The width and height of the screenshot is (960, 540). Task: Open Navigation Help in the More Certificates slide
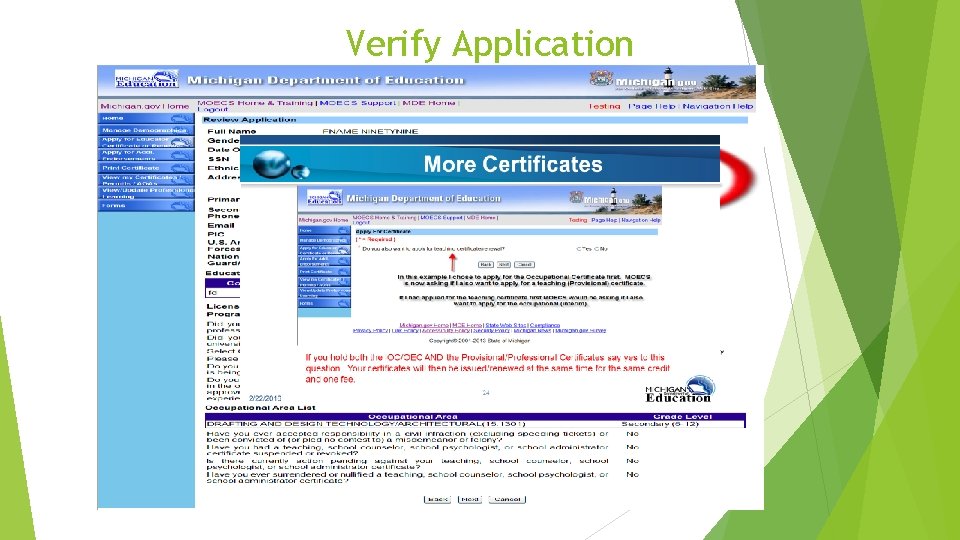pyautogui.click(x=641, y=220)
